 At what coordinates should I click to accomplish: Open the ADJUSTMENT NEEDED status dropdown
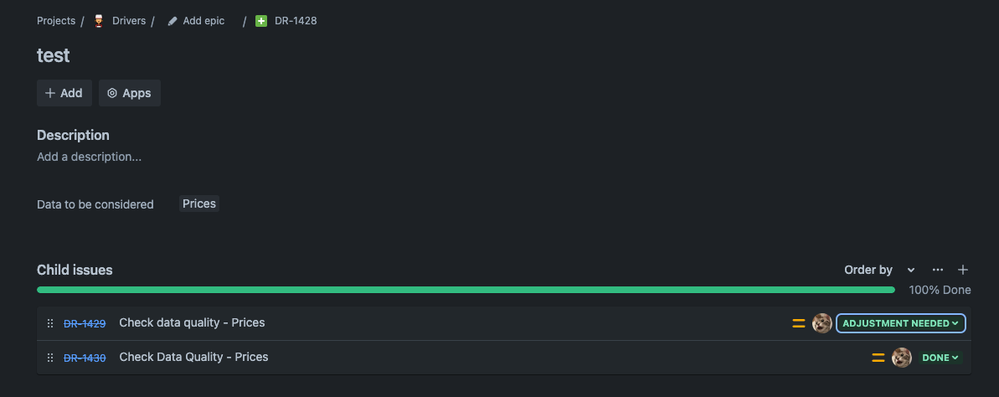click(901, 323)
